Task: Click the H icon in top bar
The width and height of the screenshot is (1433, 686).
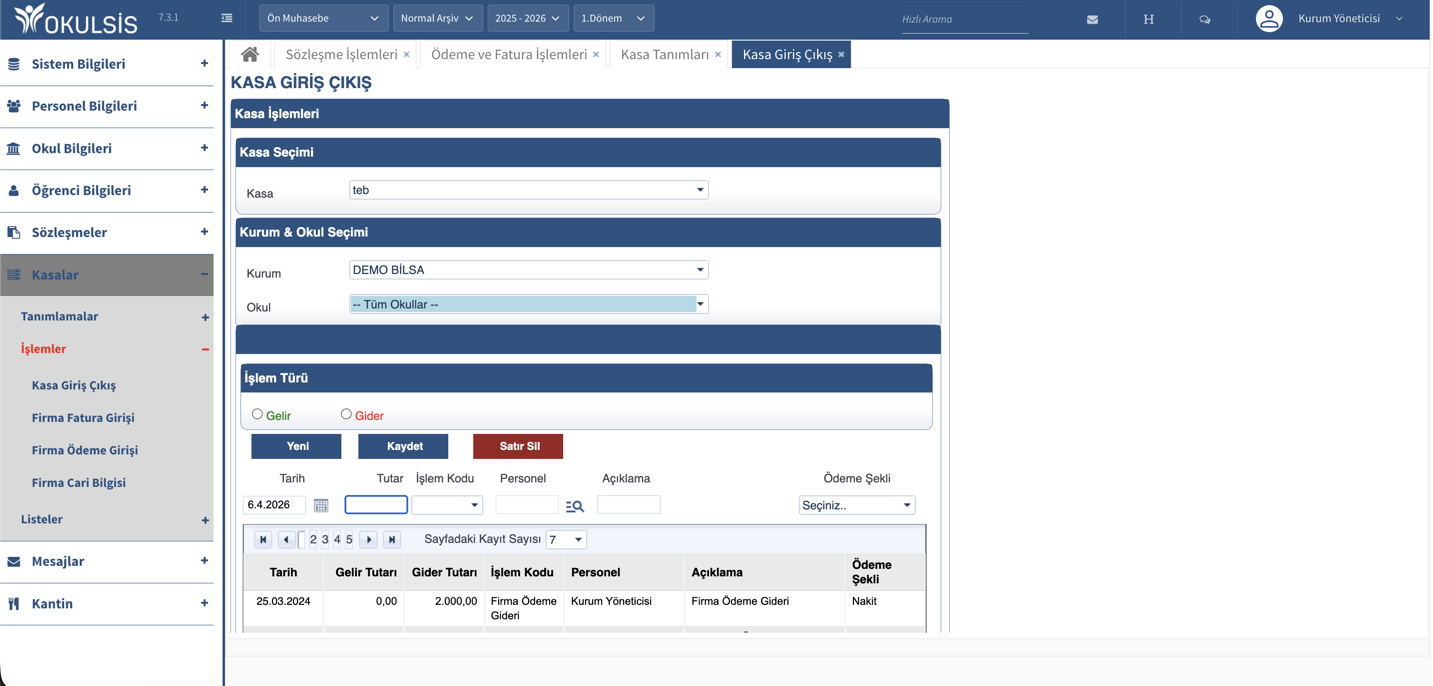Action: pyautogui.click(x=1148, y=19)
